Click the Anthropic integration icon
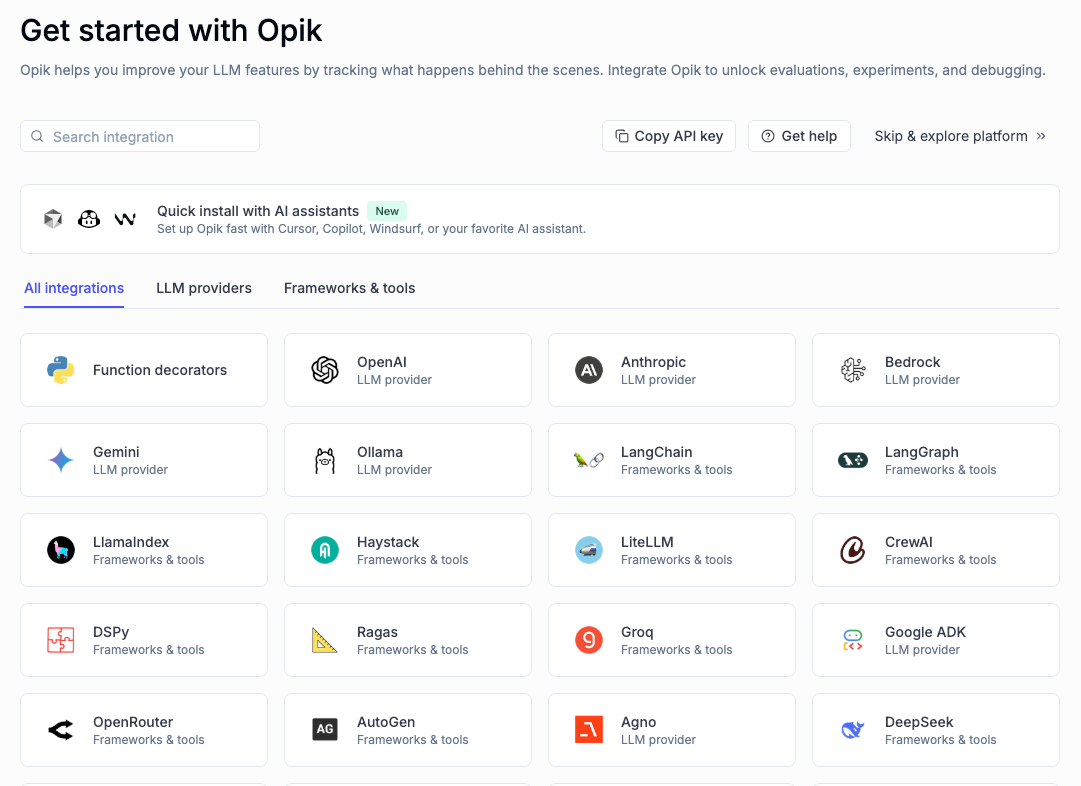 [x=588, y=370]
